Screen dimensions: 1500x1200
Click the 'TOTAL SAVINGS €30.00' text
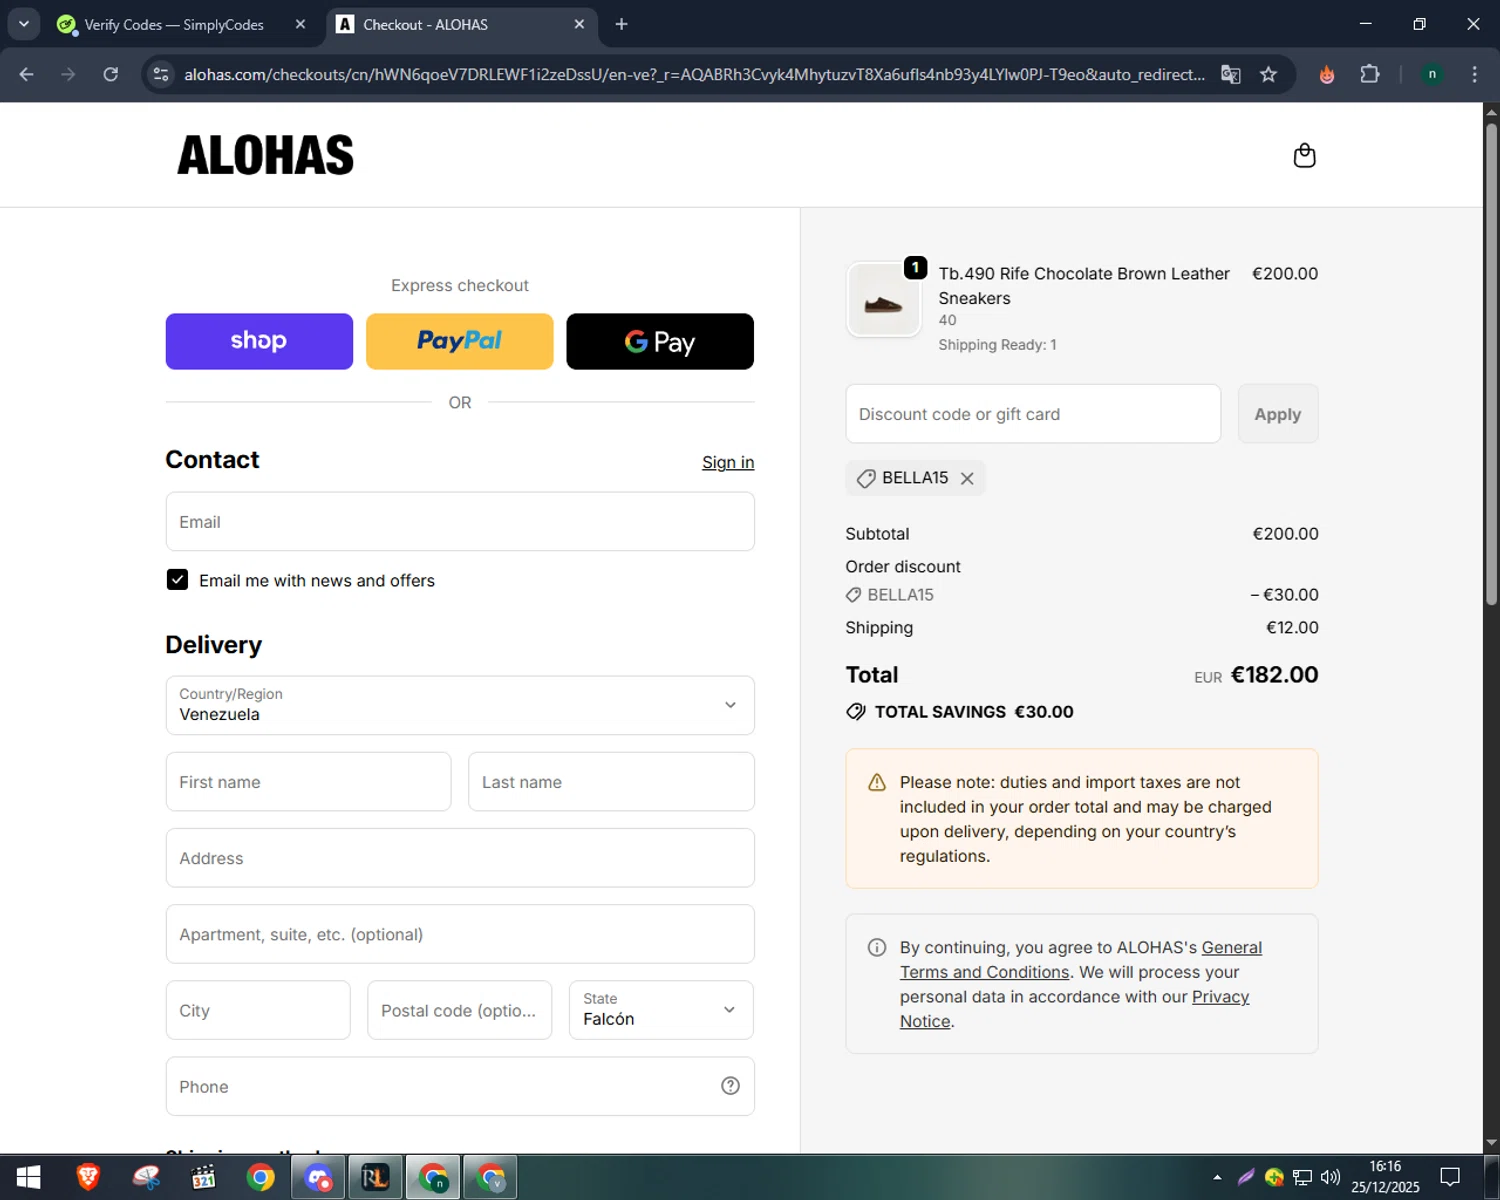point(974,712)
